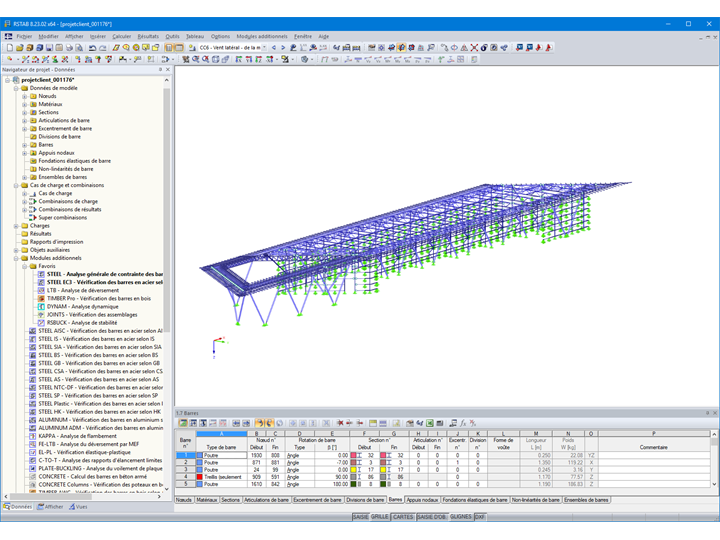Click the last icon in the second toolbar row

(474, 59)
